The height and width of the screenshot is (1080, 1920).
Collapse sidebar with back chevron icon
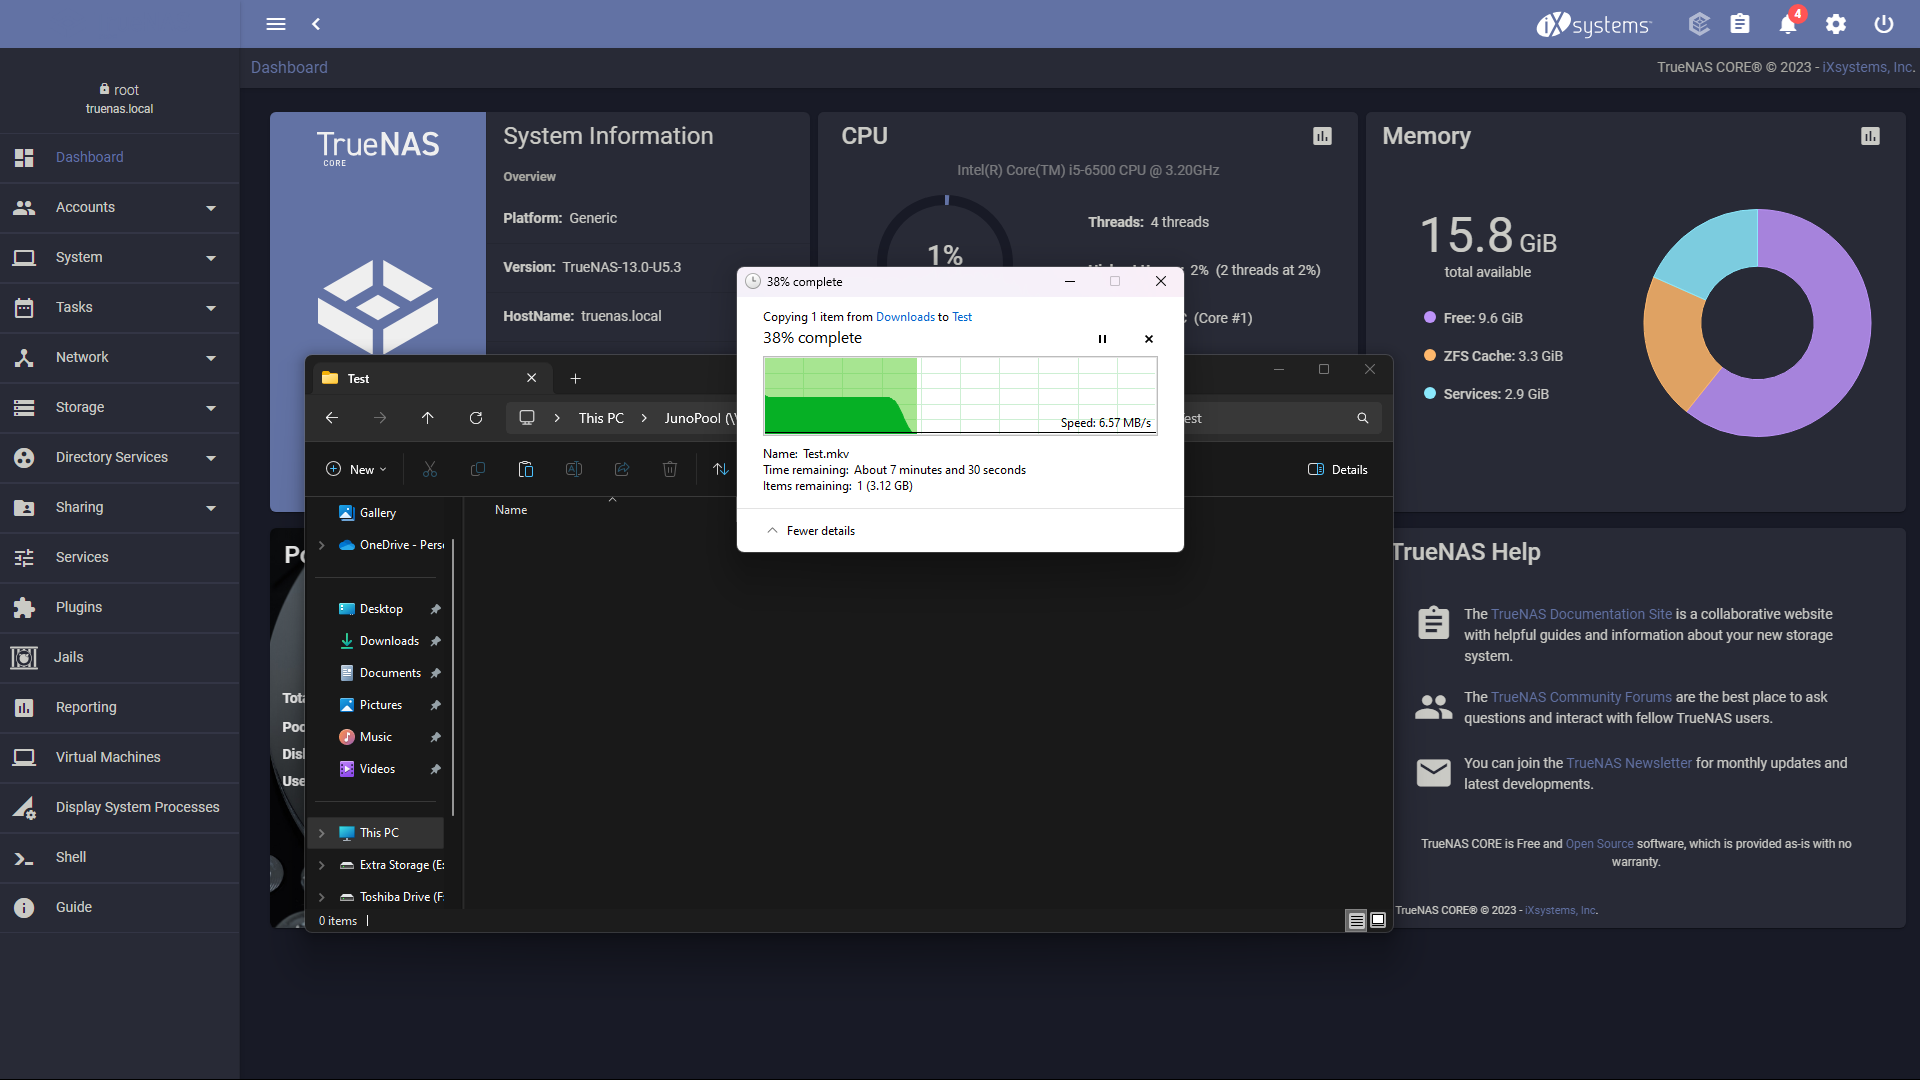[316, 24]
